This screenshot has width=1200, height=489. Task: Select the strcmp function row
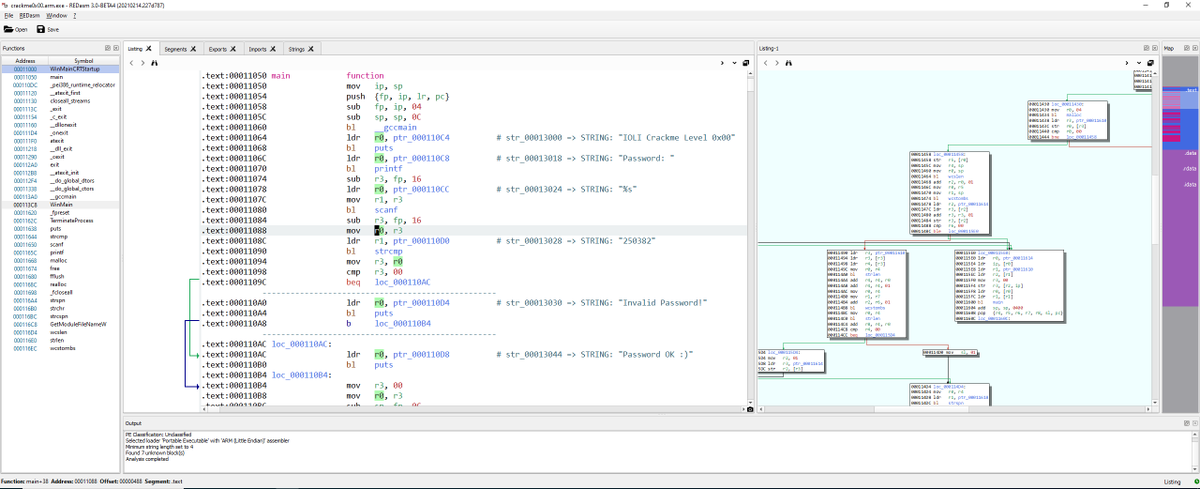coord(60,237)
